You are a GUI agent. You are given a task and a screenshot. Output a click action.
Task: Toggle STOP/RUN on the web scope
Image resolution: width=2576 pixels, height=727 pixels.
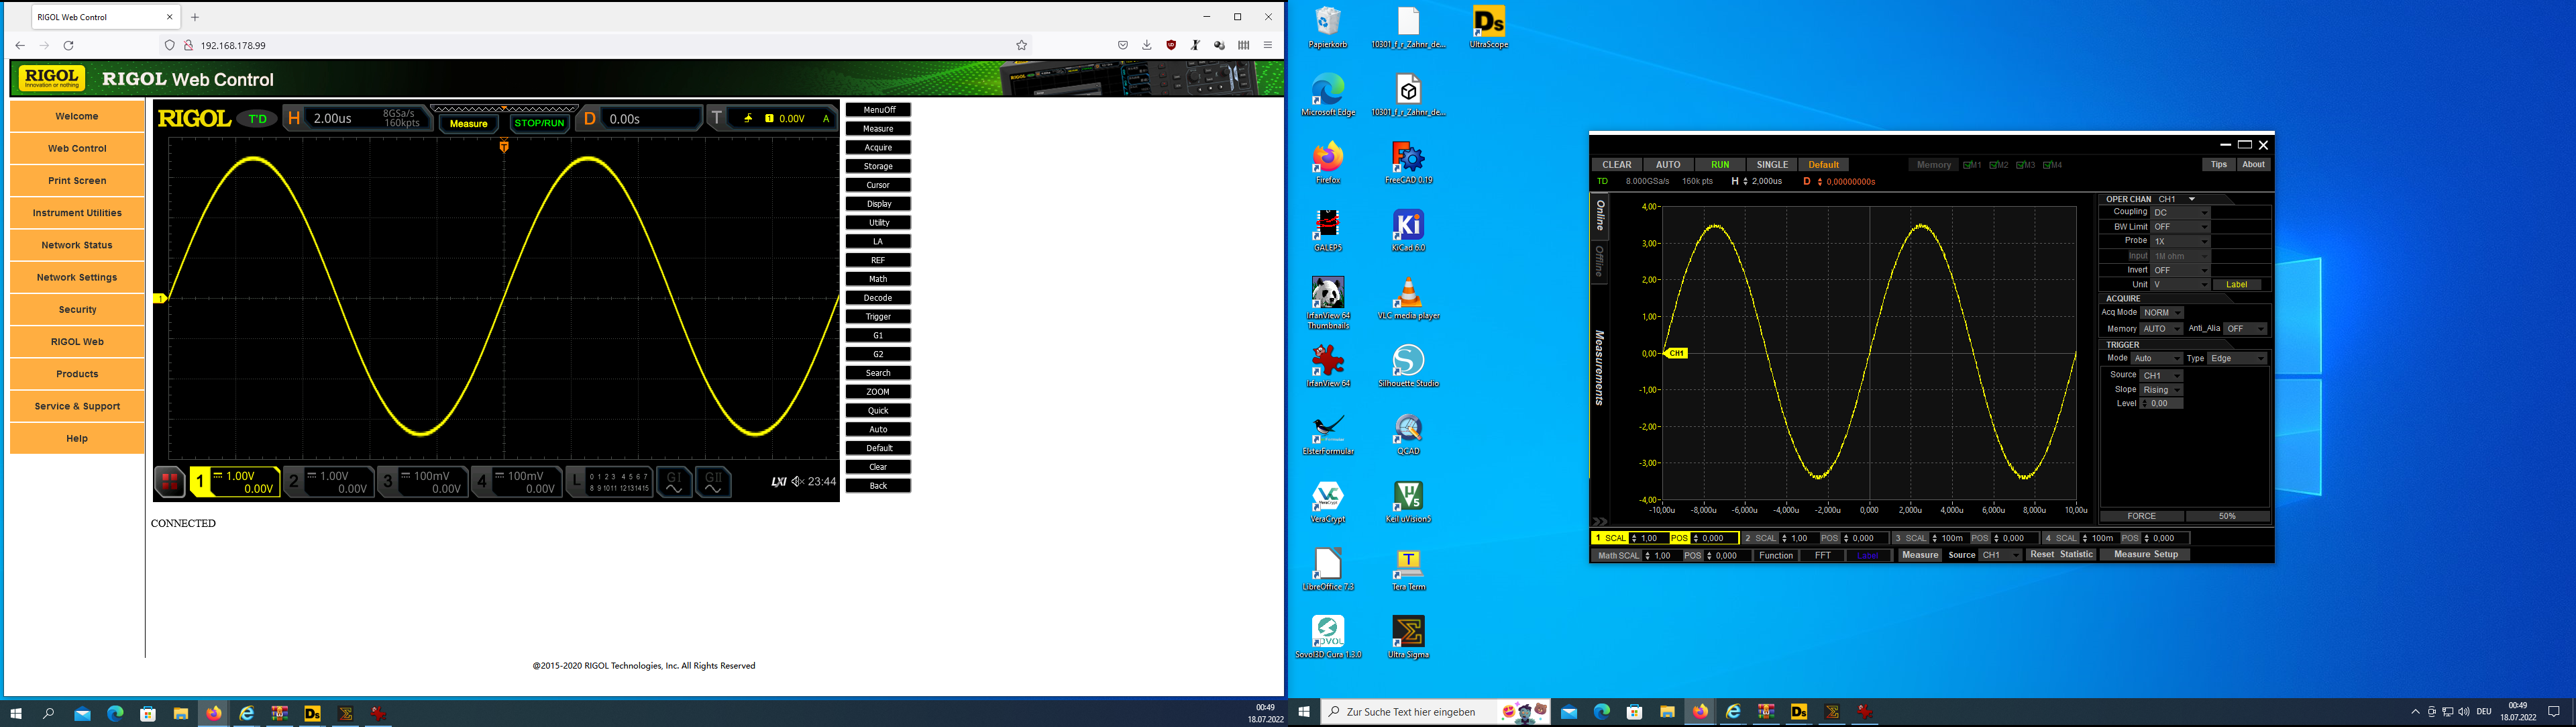point(539,123)
